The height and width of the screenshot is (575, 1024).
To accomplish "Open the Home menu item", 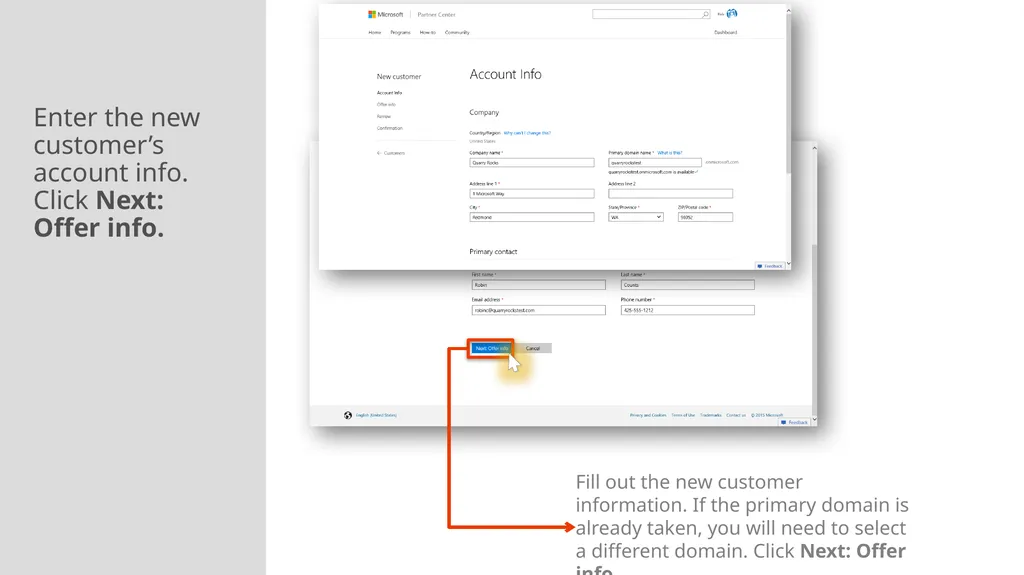I will click(x=375, y=33).
